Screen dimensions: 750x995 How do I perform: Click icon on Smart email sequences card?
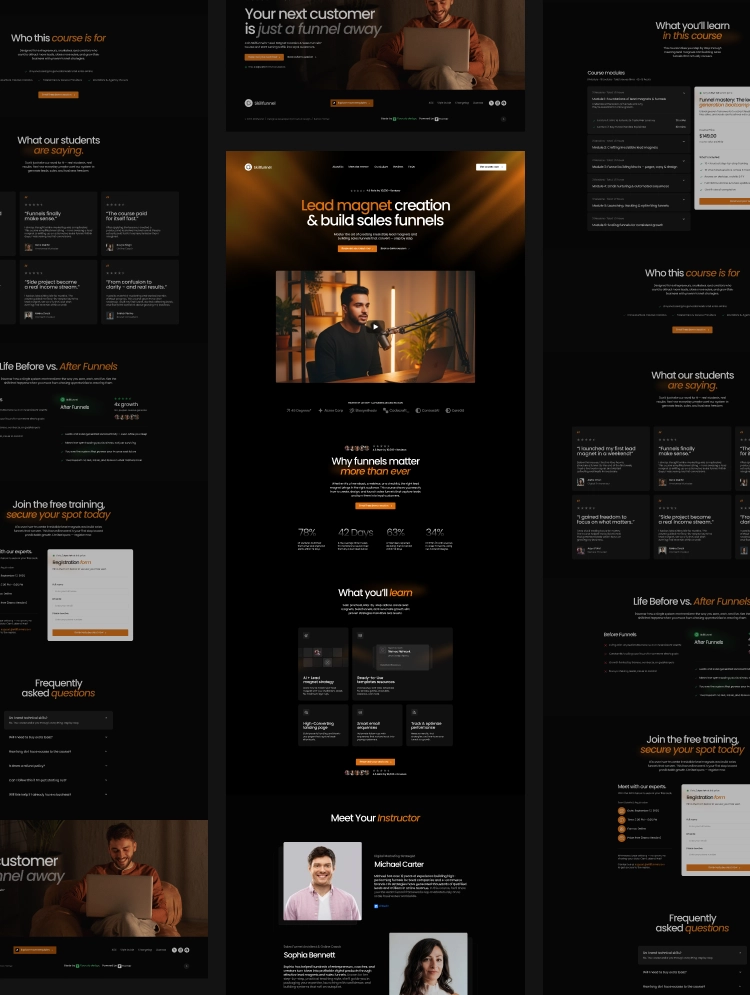pyautogui.click(x=360, y=712)
